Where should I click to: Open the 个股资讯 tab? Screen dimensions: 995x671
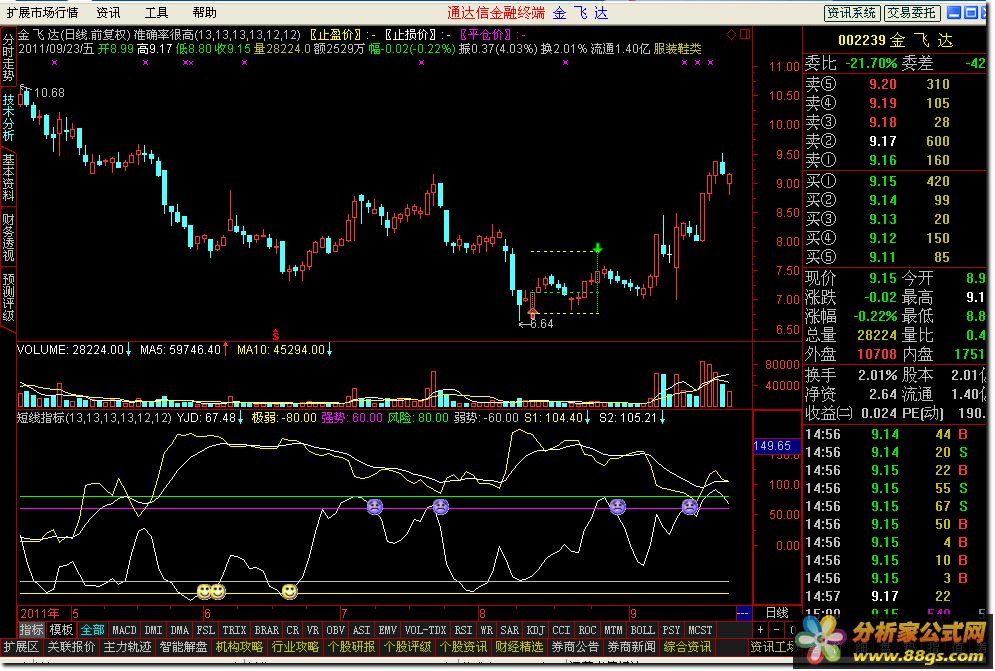[x=463, y=647]
